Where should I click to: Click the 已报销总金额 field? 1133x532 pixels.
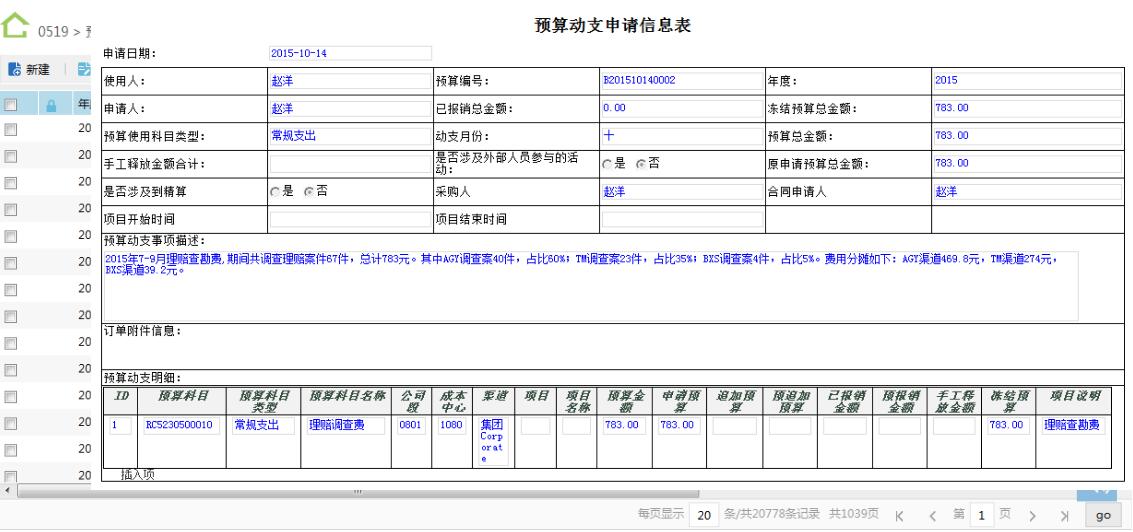[x=681, y=108]
